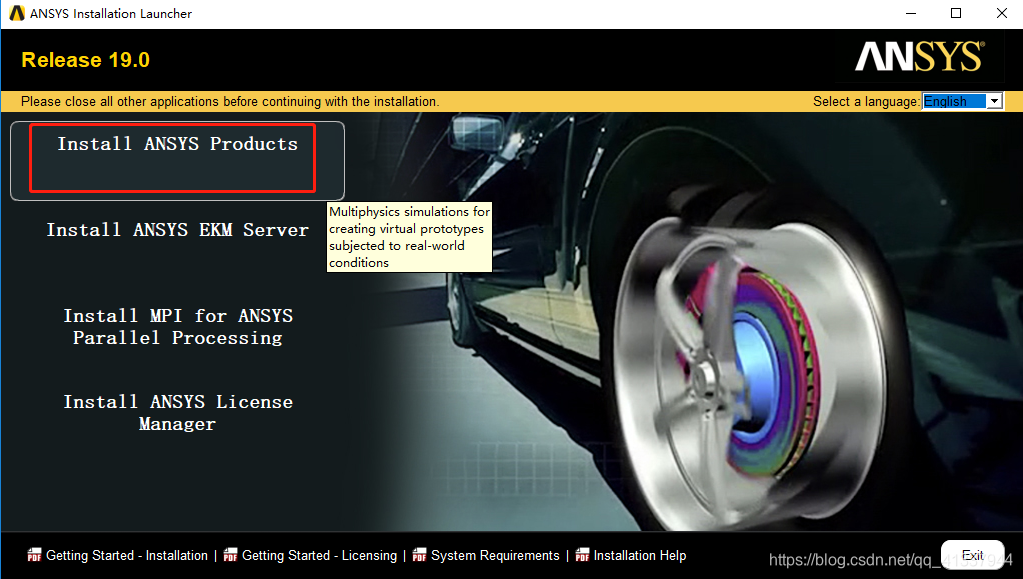Choose Install ANSYS EKM Server
Screen dimensions: 1023x579
click(177, 230)
